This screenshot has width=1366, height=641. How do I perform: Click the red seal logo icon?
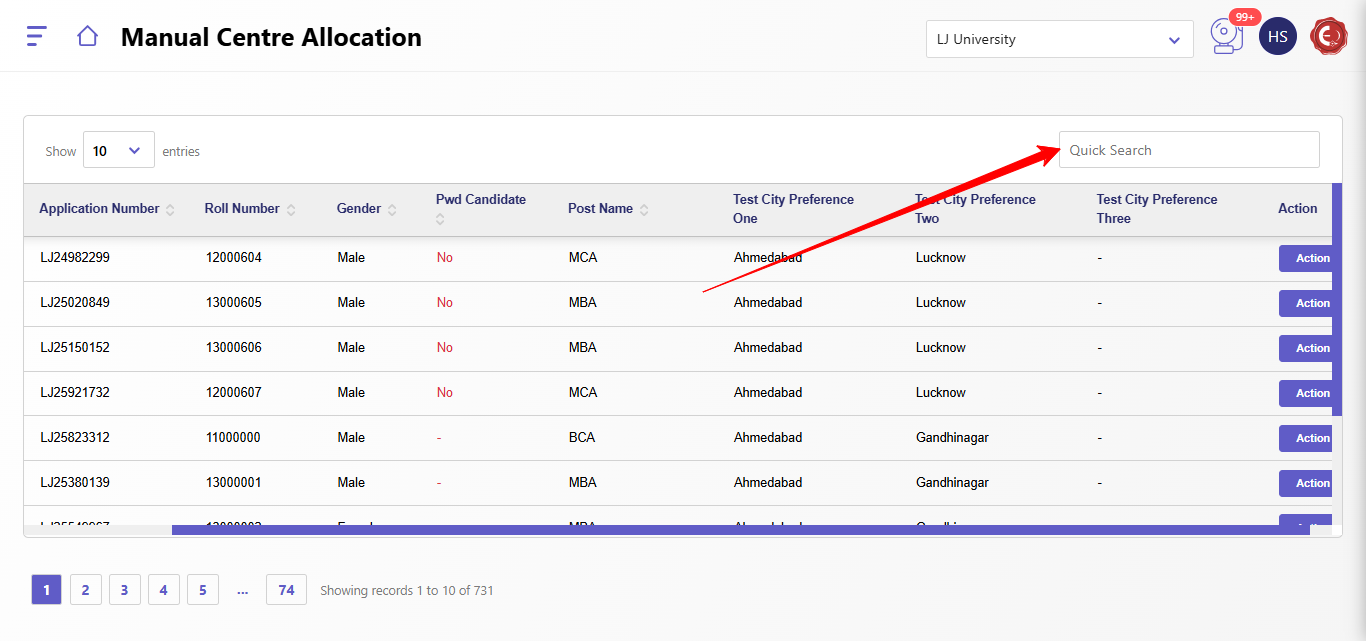tap(1329, 37)
